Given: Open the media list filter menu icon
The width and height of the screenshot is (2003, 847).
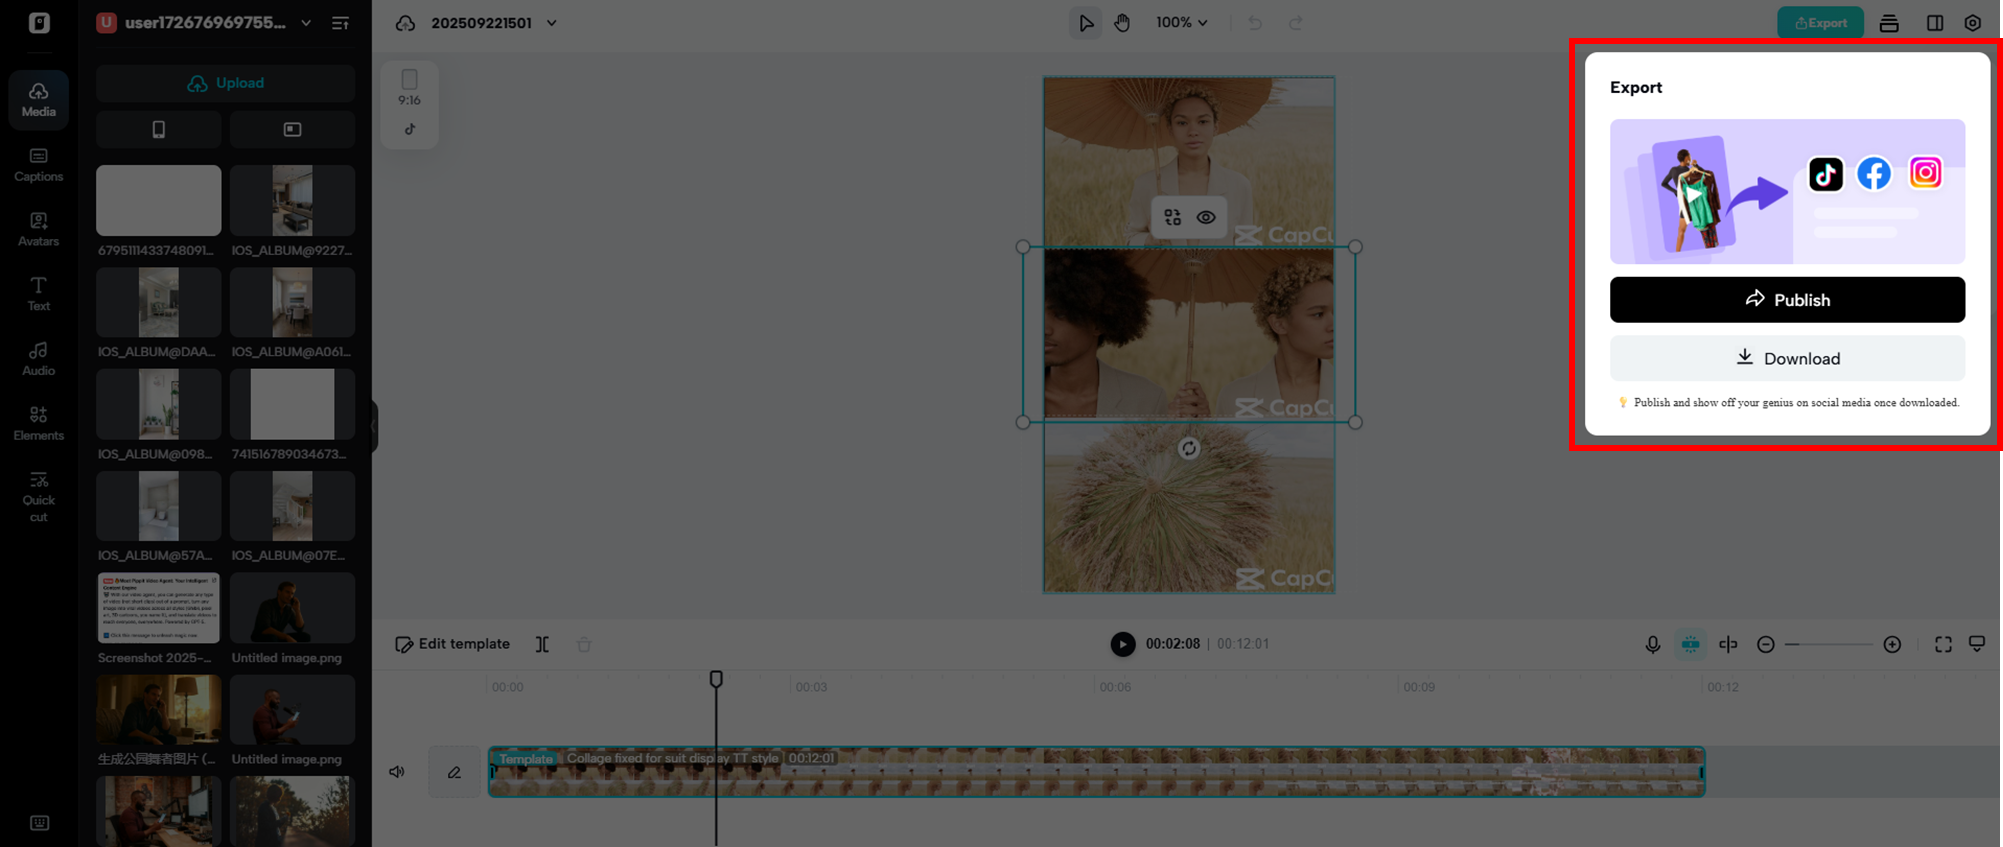Looking at the screenshot, I should (x=340, y=23).
